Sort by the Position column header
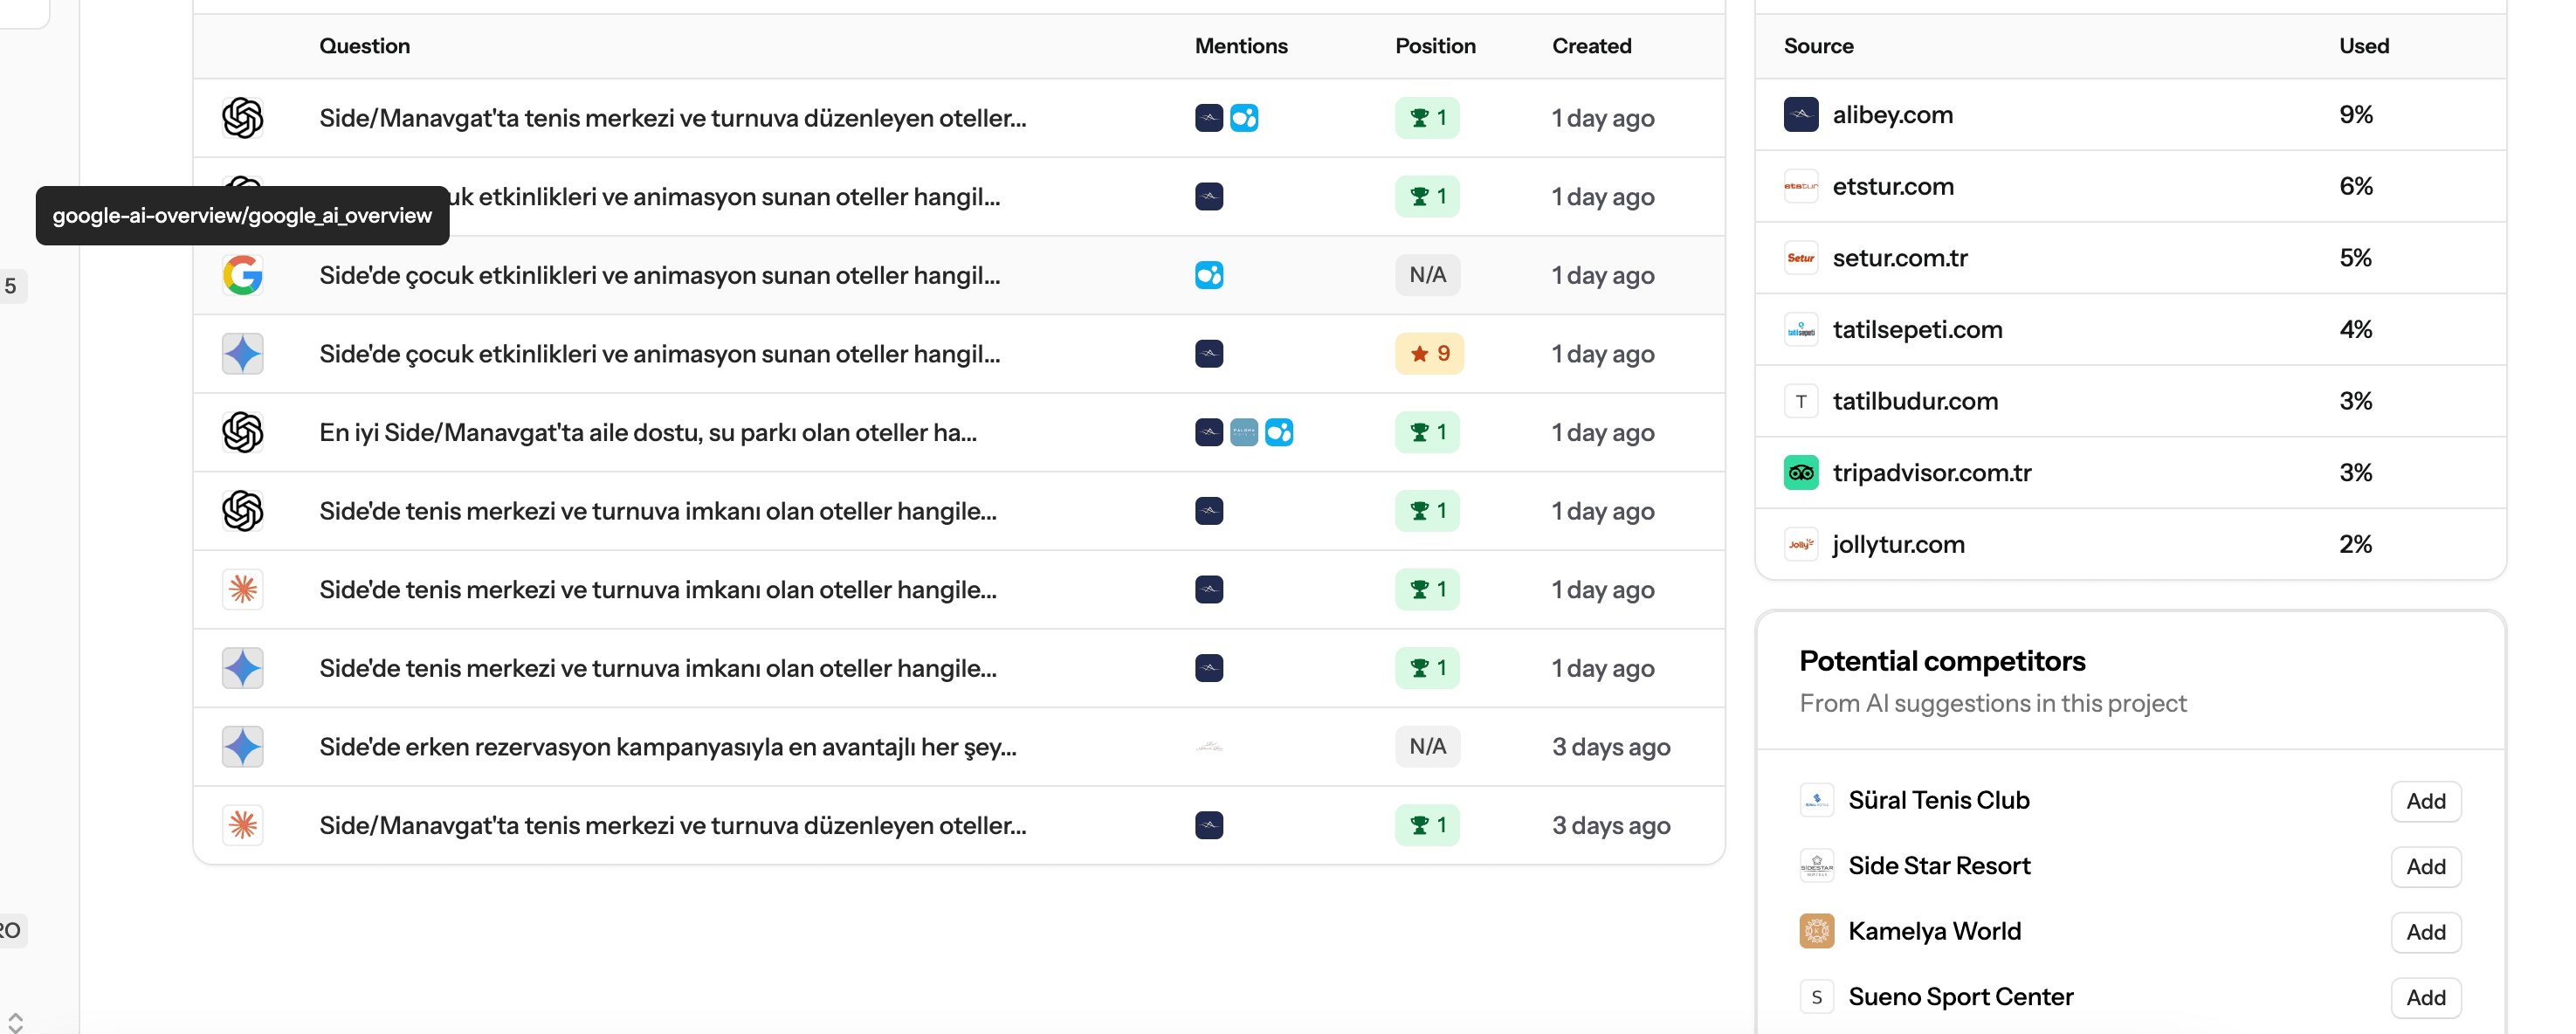 pyautogui.click(x=1435, y=46)
